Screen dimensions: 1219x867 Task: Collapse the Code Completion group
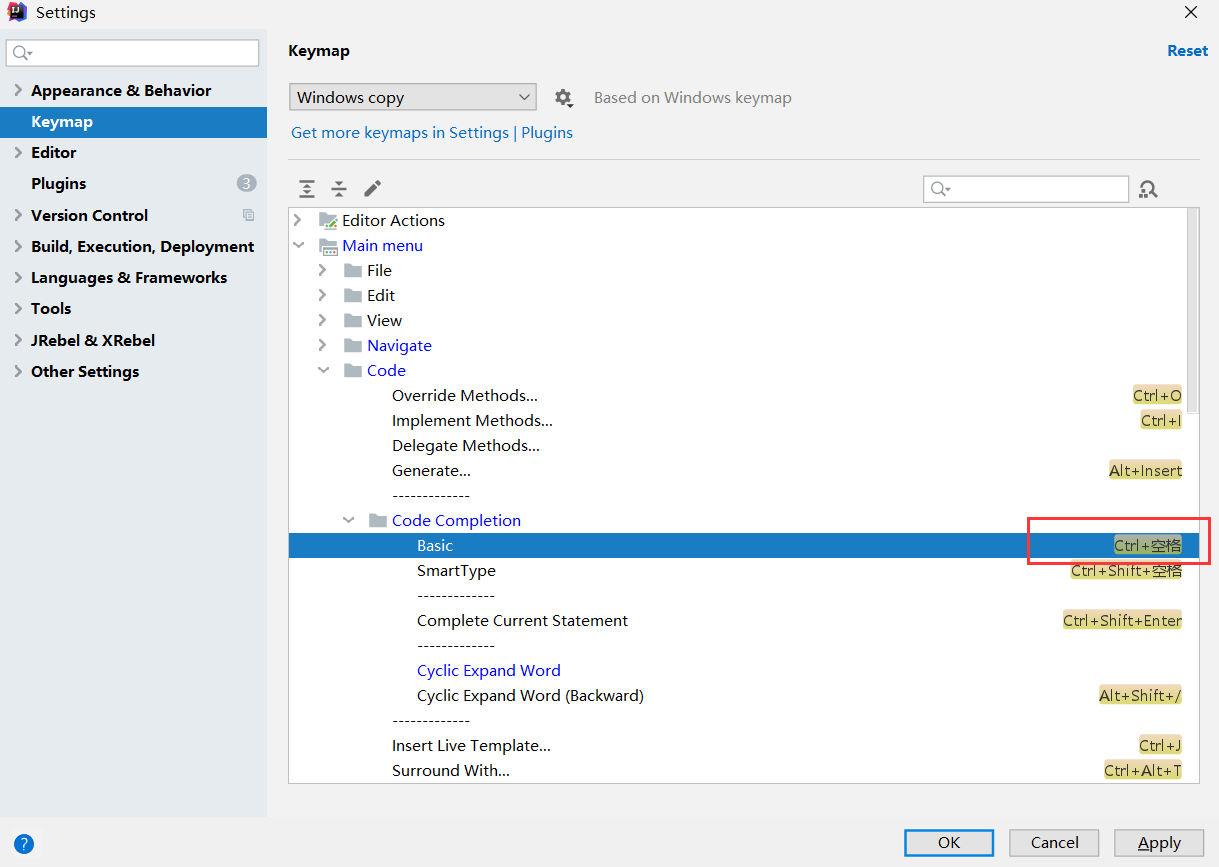(348, 520)
